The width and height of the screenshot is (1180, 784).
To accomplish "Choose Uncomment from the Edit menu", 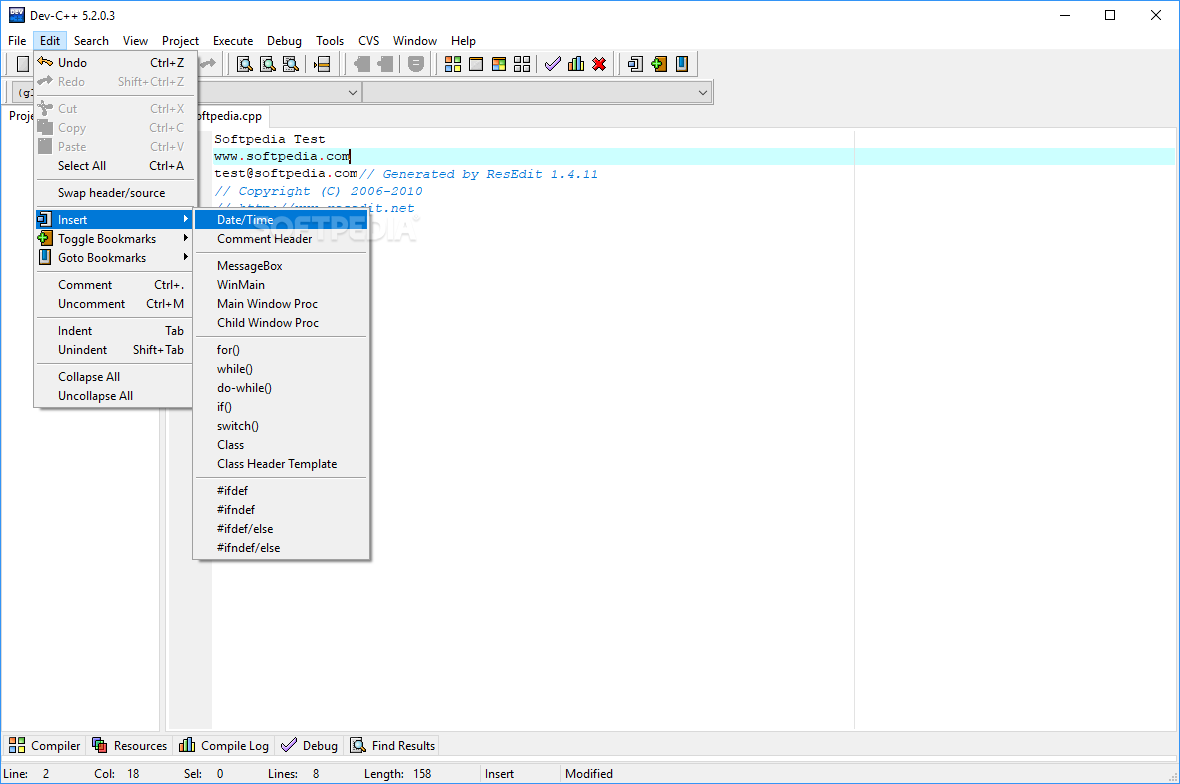I will [x=114, y=304].
